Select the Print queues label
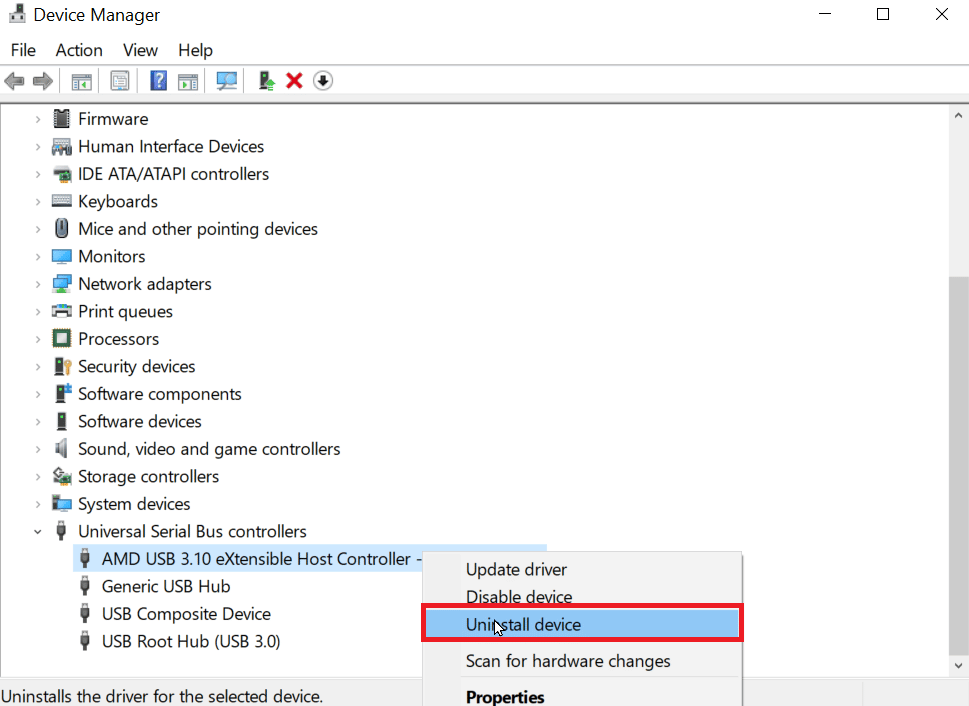 125,312
